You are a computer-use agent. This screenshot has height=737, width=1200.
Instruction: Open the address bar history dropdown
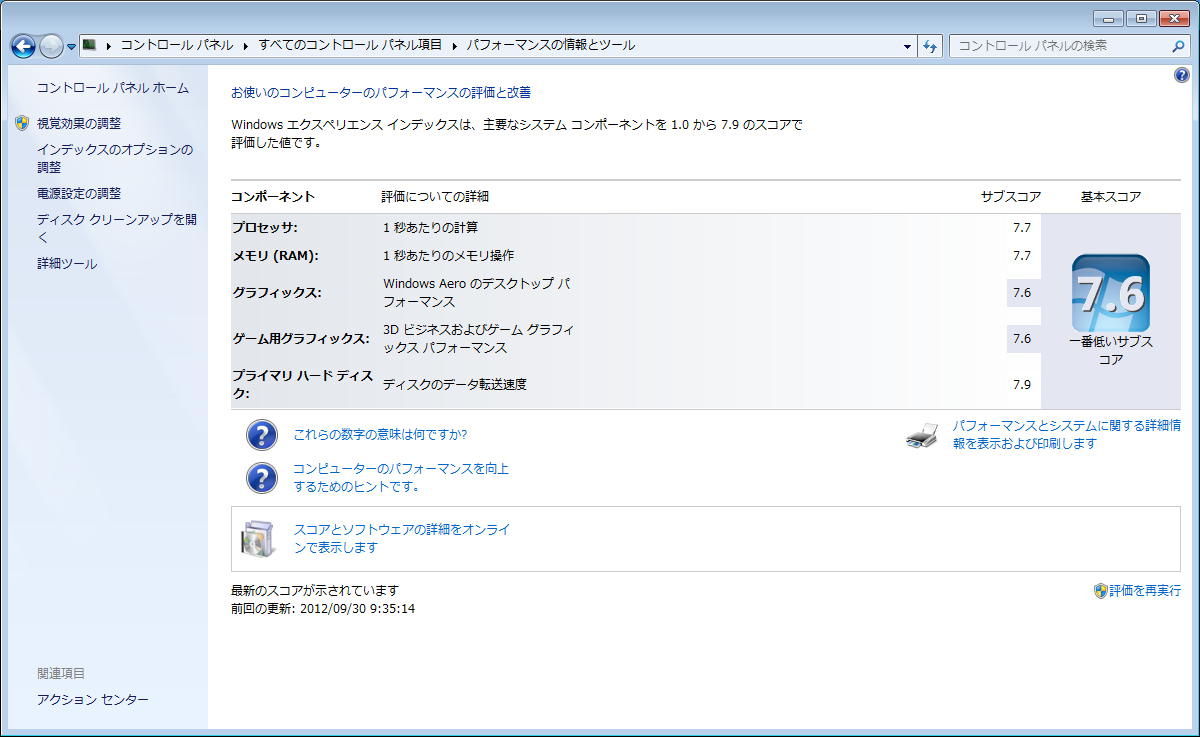pos(907,46)
